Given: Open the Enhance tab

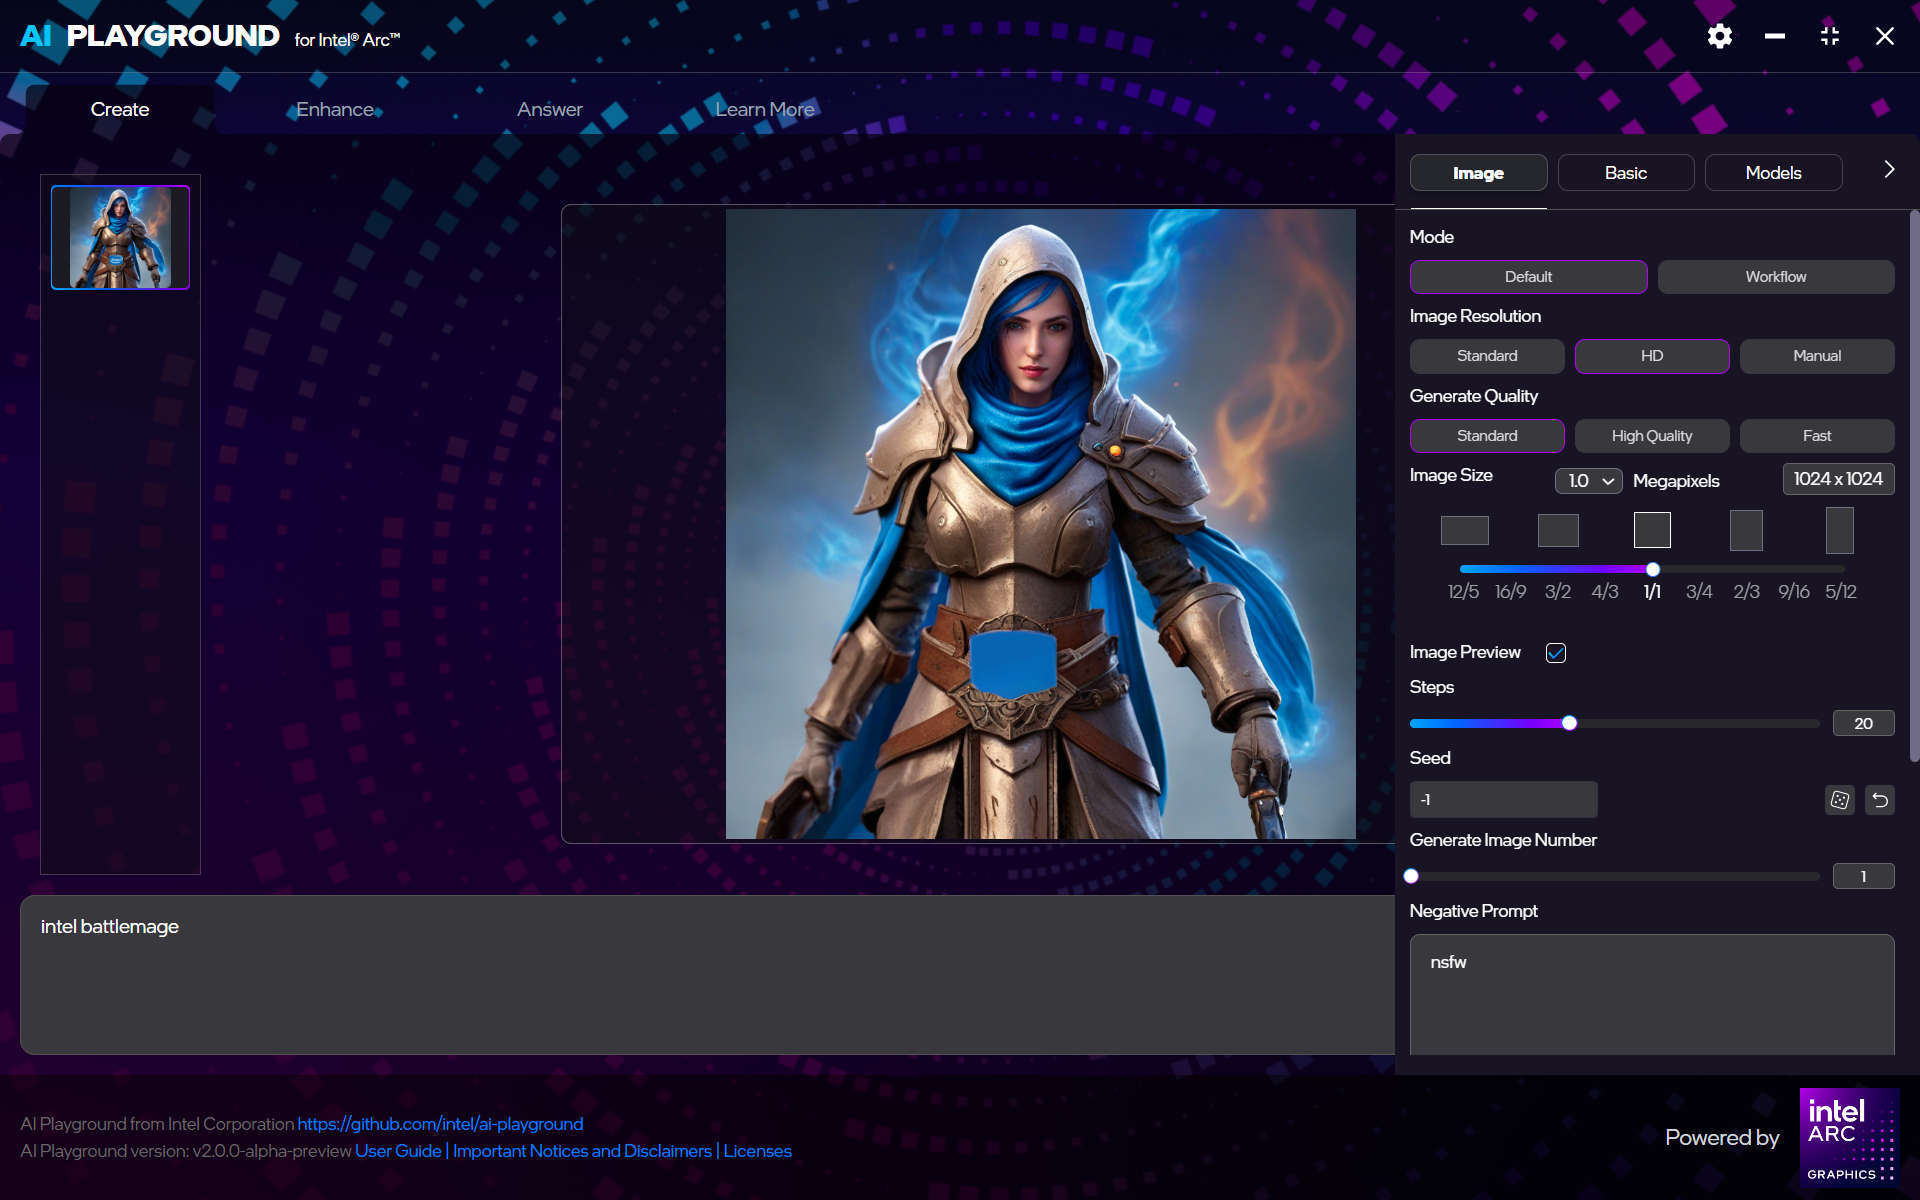Looking at the screenshot, I should (x=334, y=109).
